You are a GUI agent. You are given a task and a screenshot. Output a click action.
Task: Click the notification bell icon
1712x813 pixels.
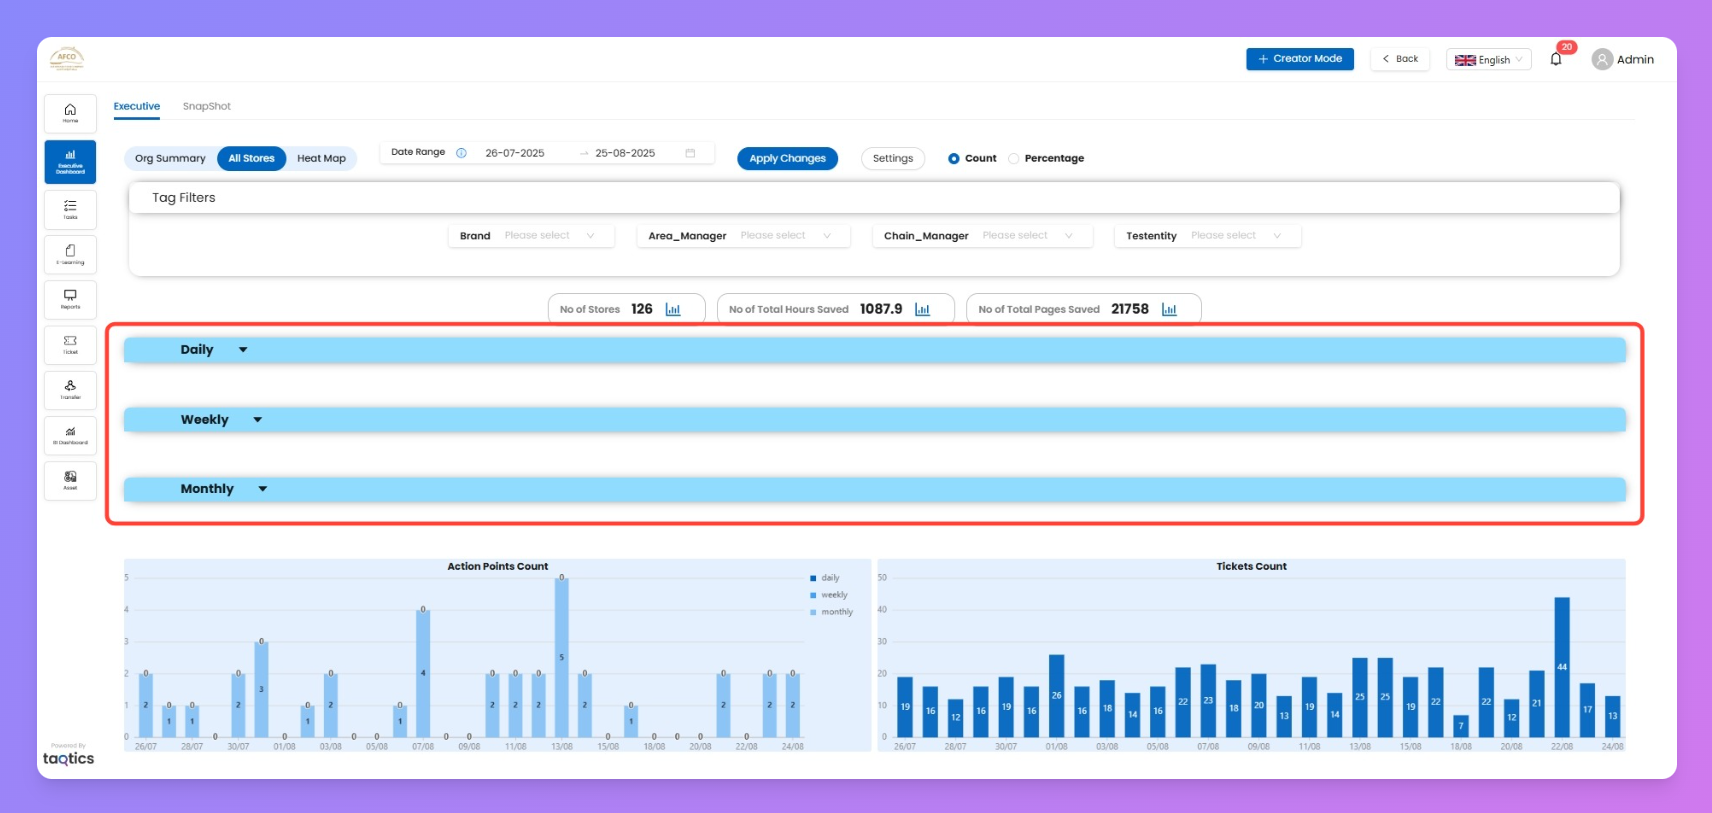point(1556,59)
